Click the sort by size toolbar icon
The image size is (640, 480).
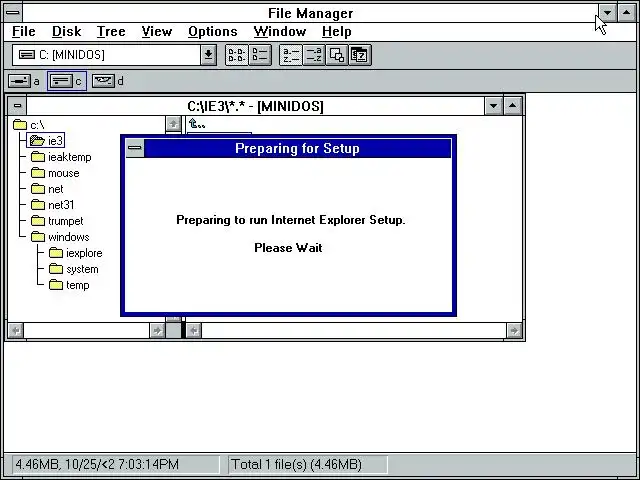click(337, 55)
